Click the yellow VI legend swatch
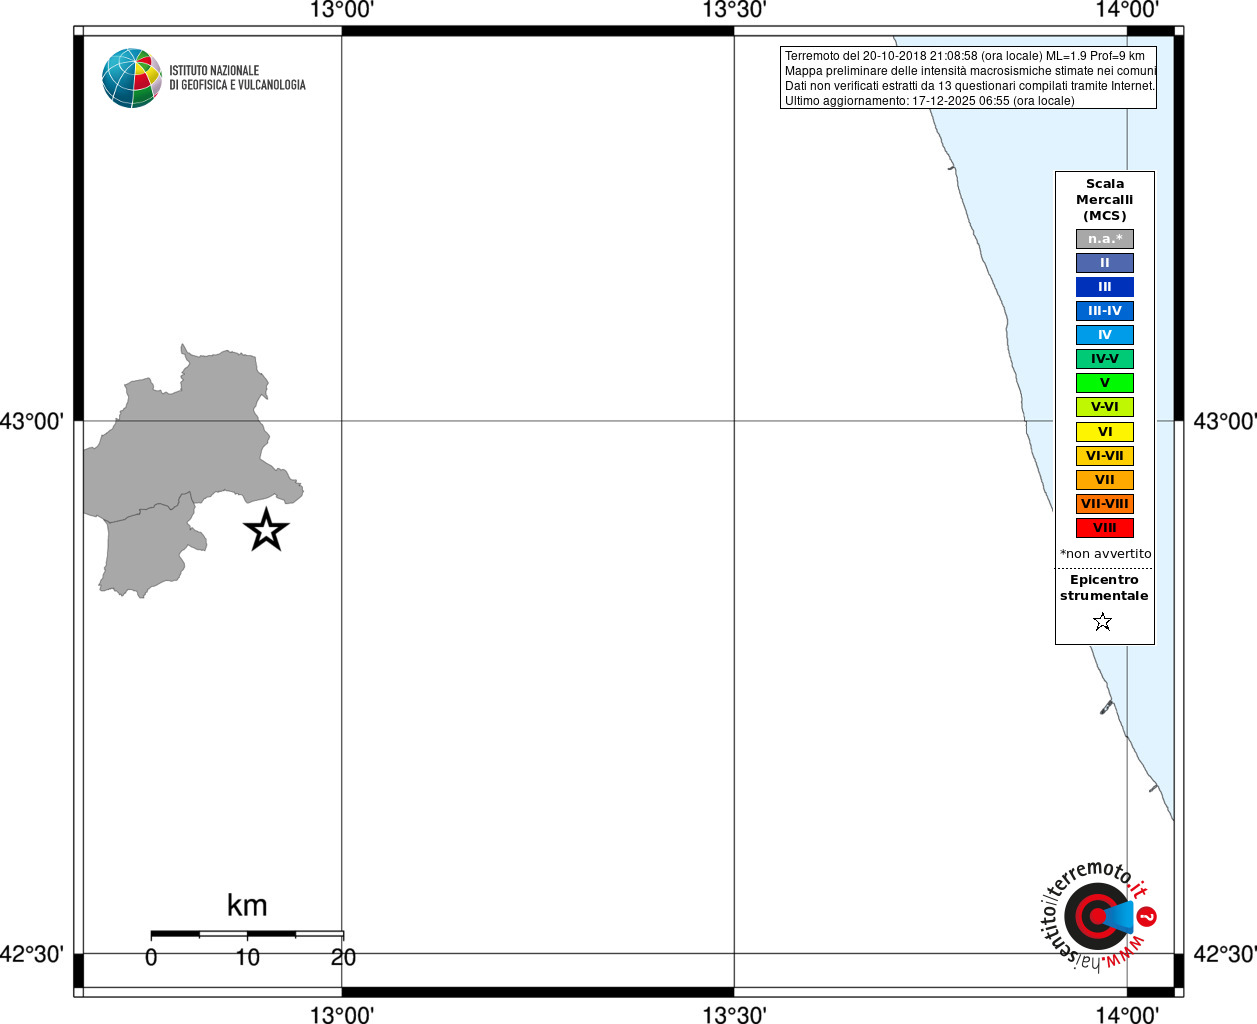 tap(1104, 432)
